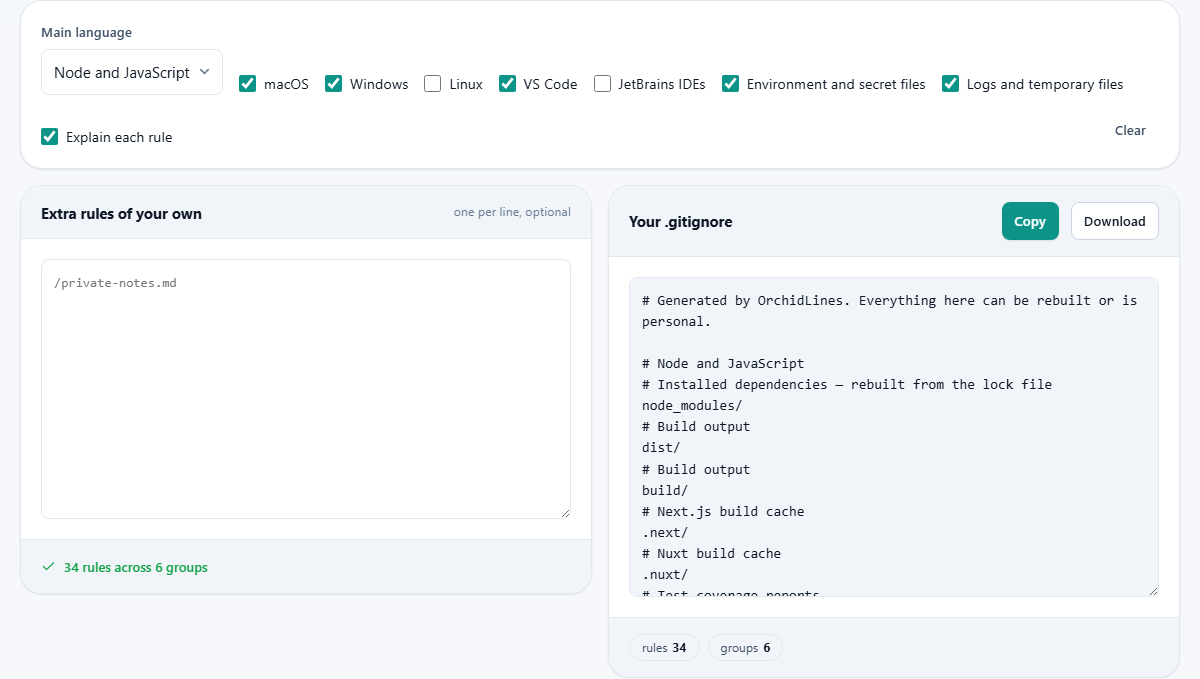Screen dimensions: 1200x679
Task: Download the .gitignore file
Action: pyautogui.click(x=1115, y=221)
